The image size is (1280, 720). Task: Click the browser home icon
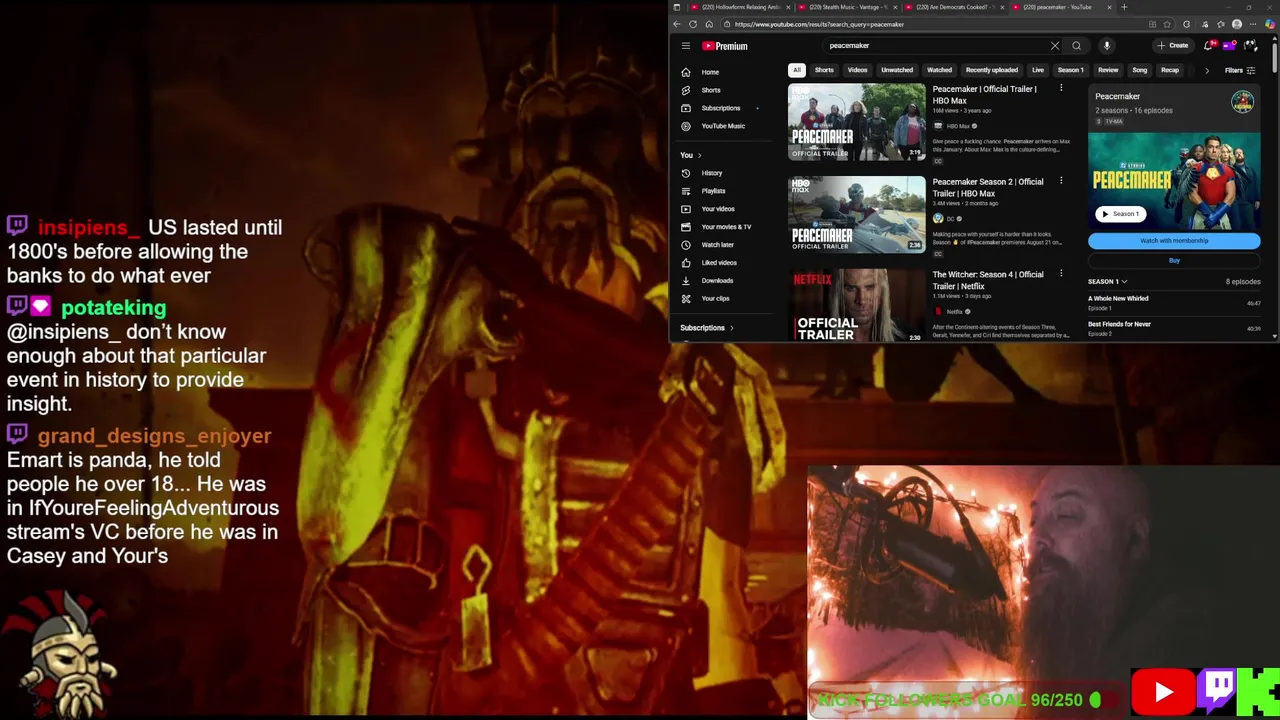[x=709, y=24]
